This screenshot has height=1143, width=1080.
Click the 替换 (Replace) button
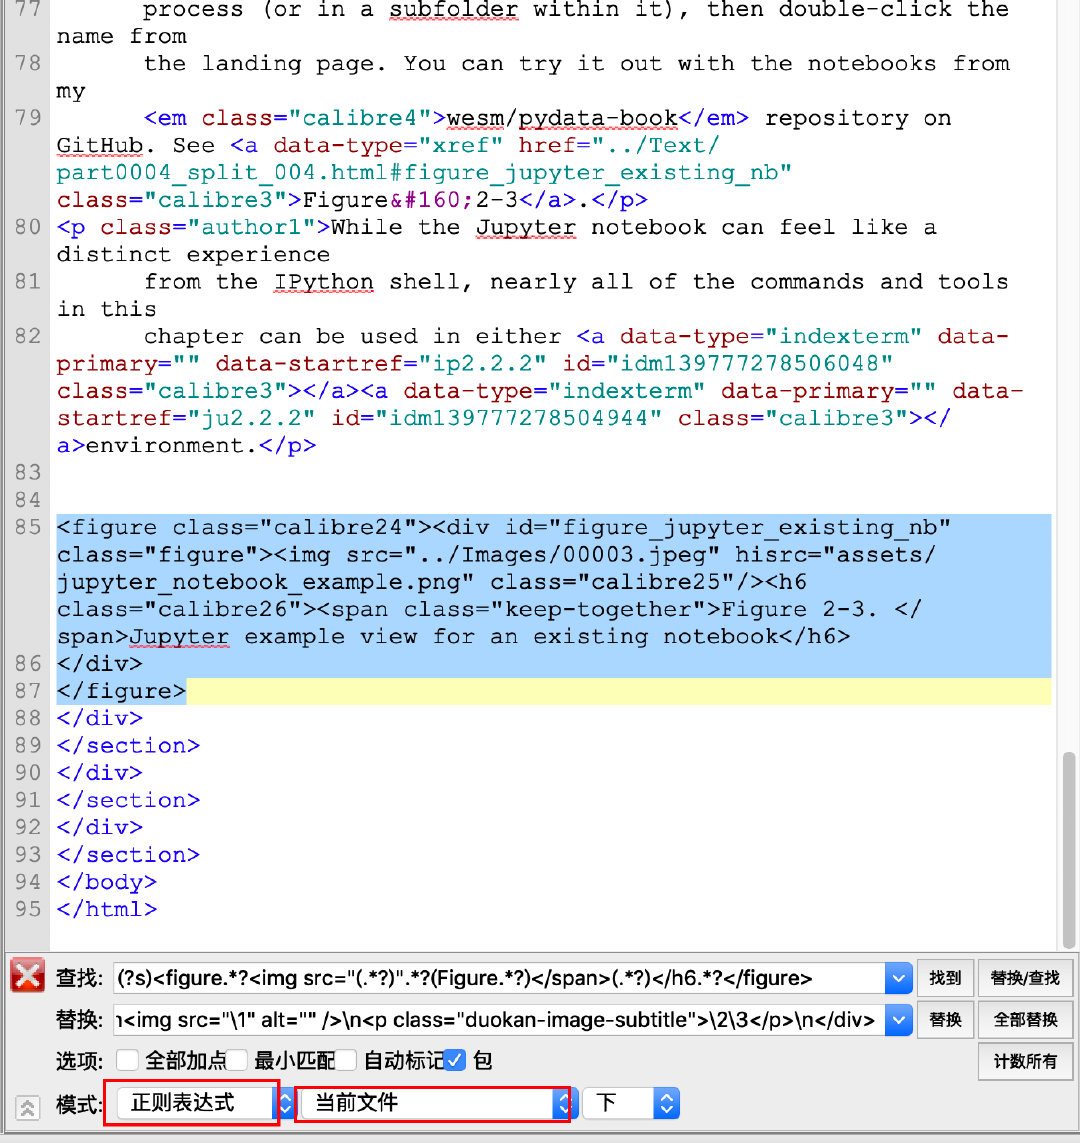tap(945, 1020)
